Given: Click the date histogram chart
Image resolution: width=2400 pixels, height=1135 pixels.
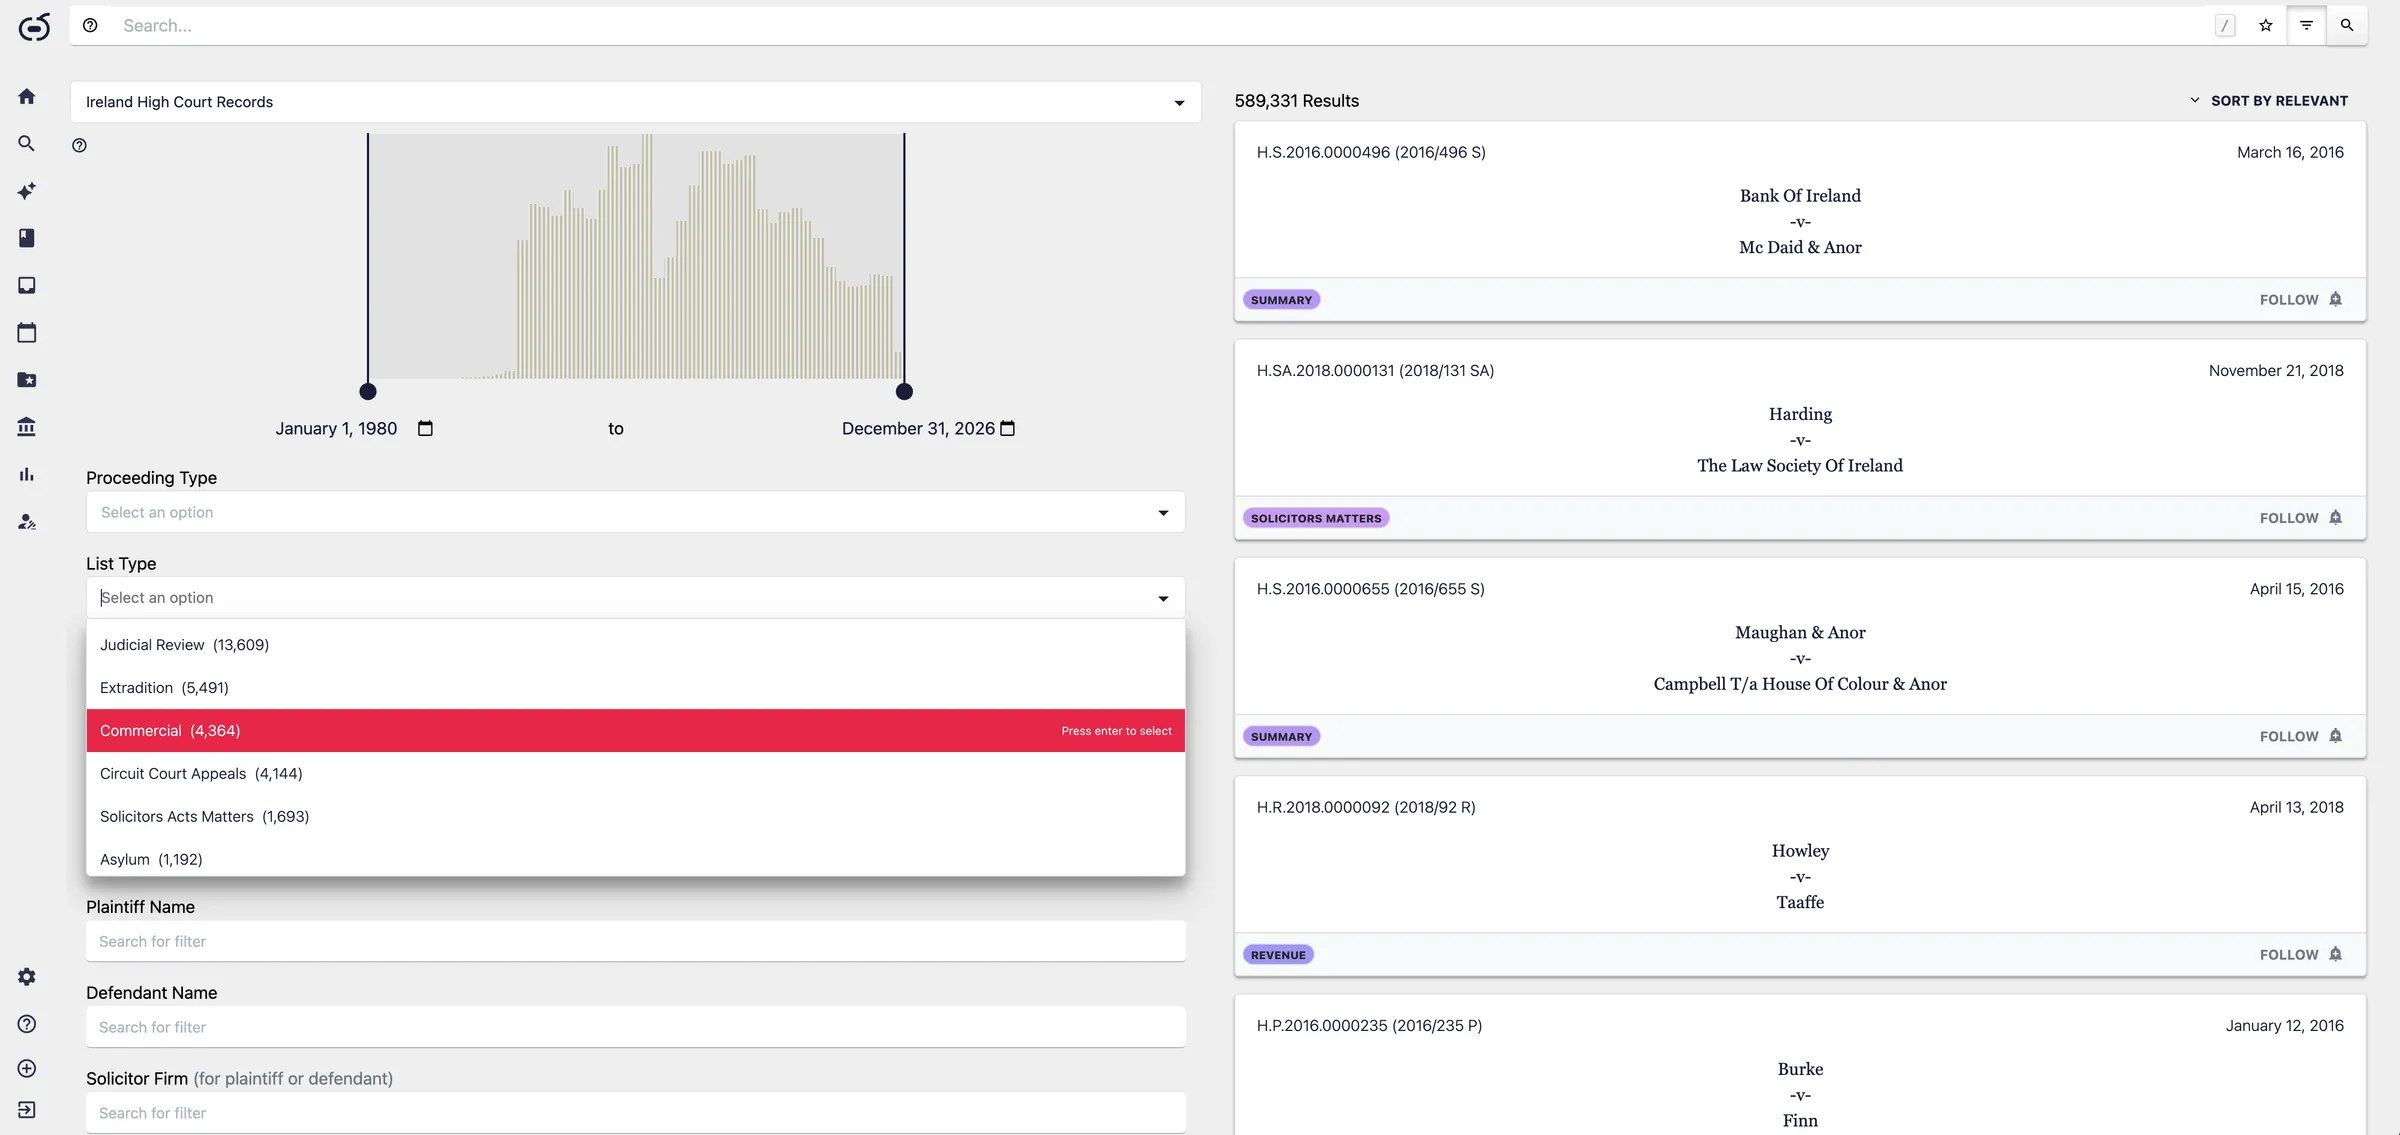Looking at the screenshot, I should pyautogui.click(x=636, y=256).
